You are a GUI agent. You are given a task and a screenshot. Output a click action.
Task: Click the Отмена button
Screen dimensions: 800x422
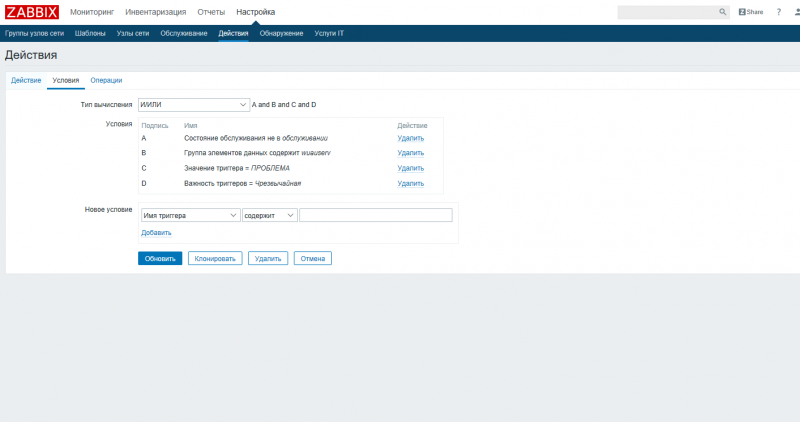click(x=313, y=258)
